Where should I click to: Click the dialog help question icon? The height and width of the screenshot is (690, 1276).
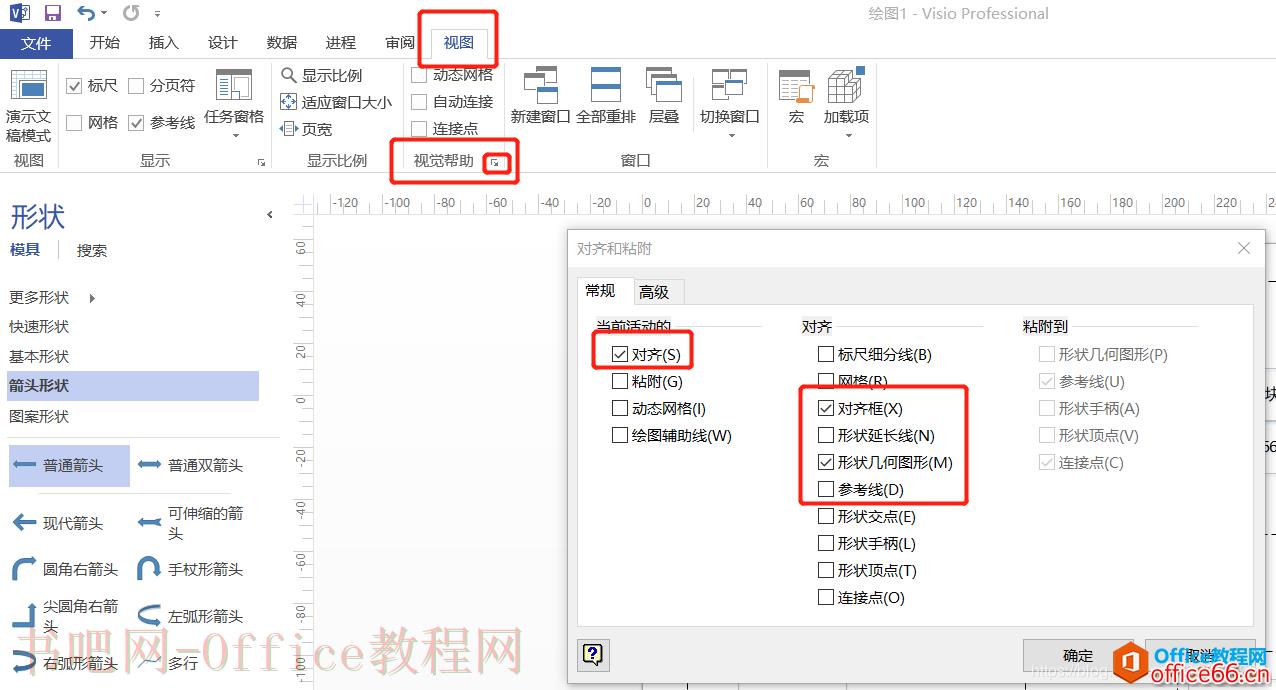coord(594,655)
